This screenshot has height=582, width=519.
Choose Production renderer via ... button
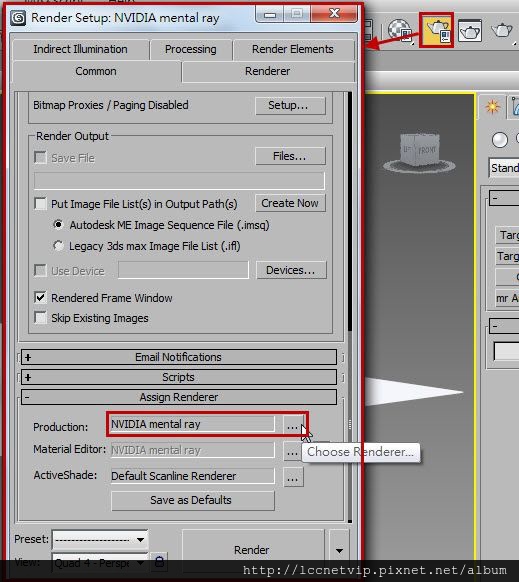point(293,425)
